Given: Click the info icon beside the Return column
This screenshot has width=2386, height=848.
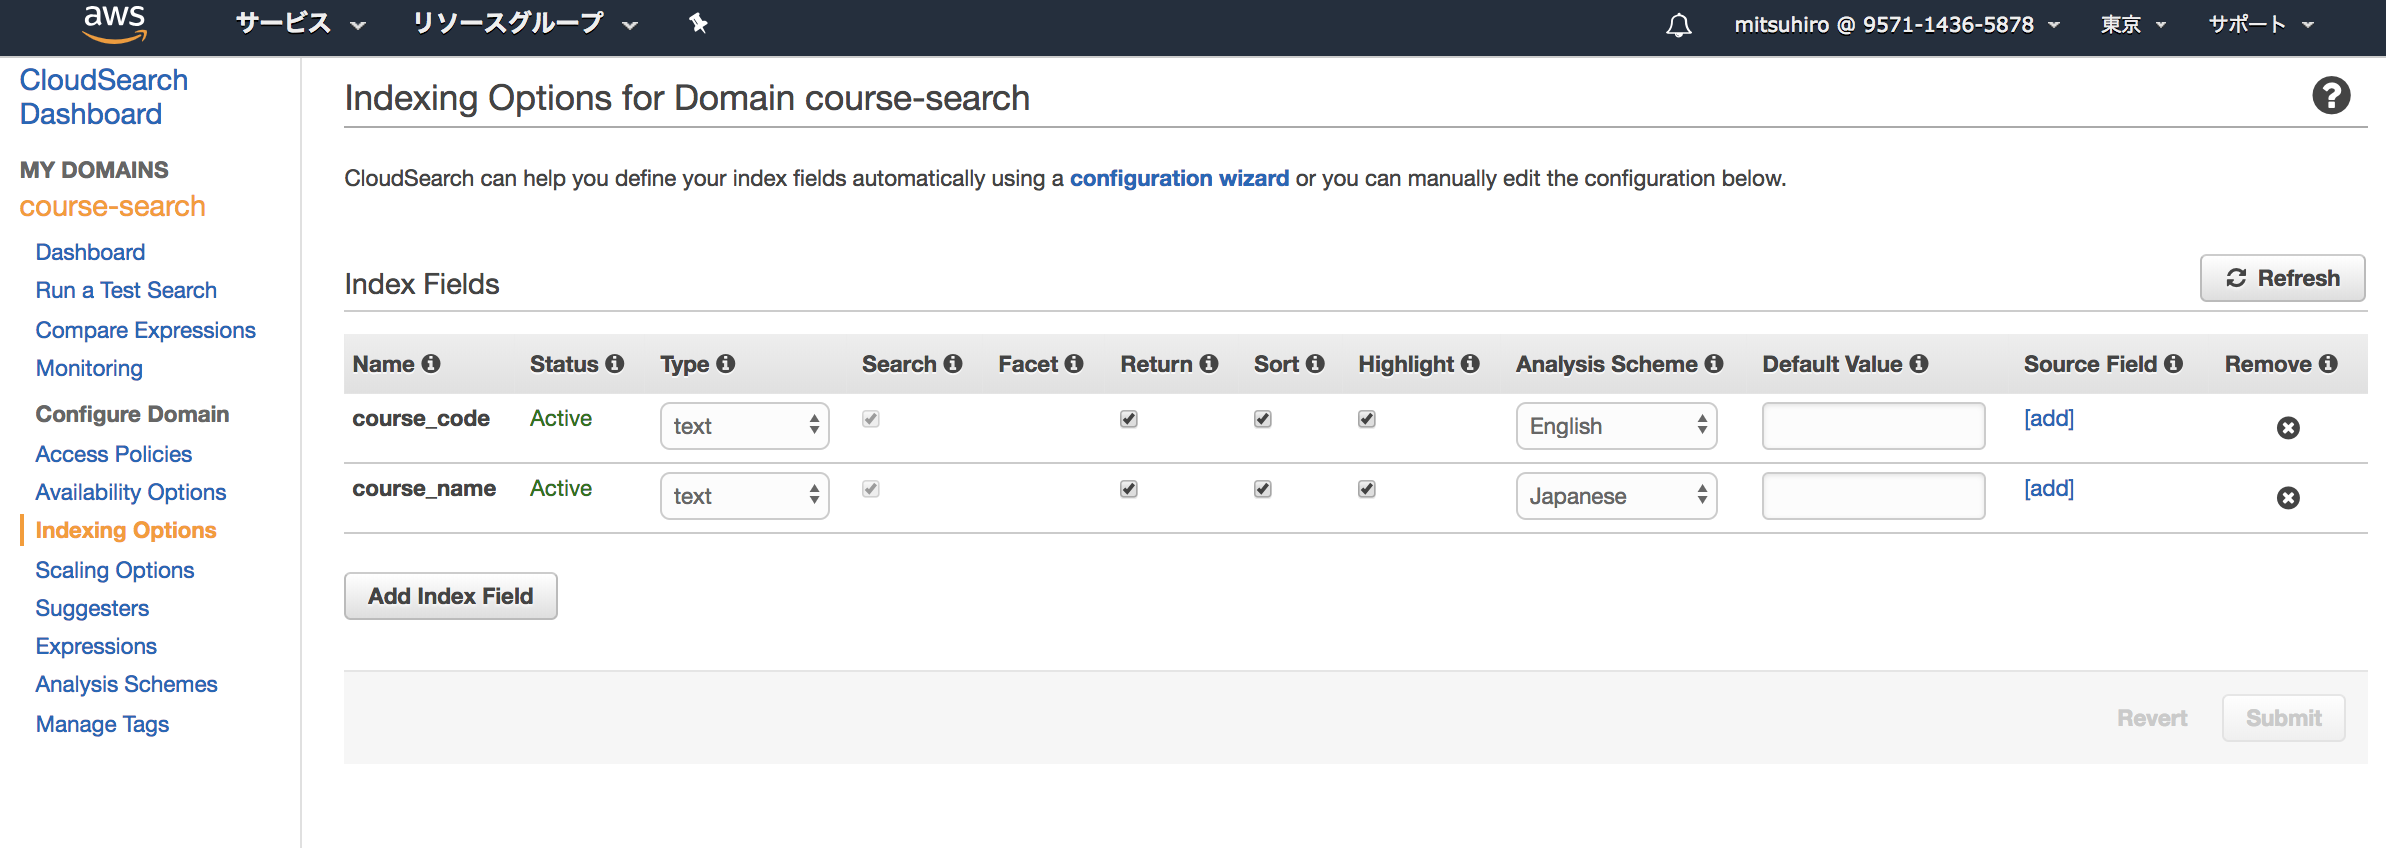Looking at the screenshot, I should [x=1209, y=364].
